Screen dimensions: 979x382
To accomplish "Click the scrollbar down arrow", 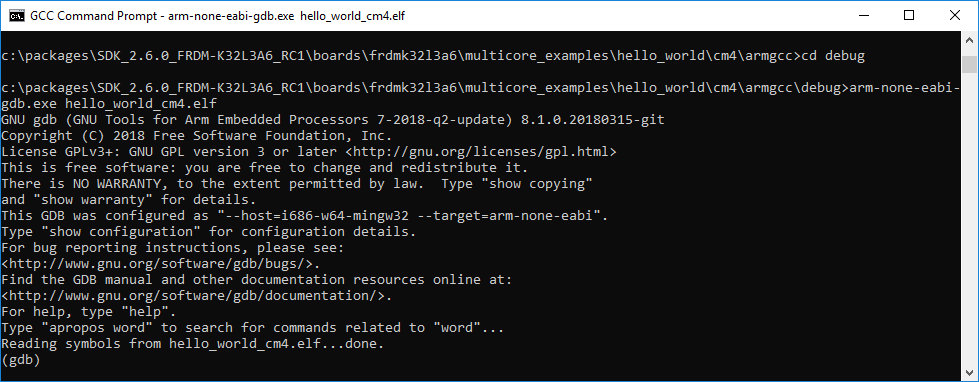I will pyautogui.click(x=968, y=371).
